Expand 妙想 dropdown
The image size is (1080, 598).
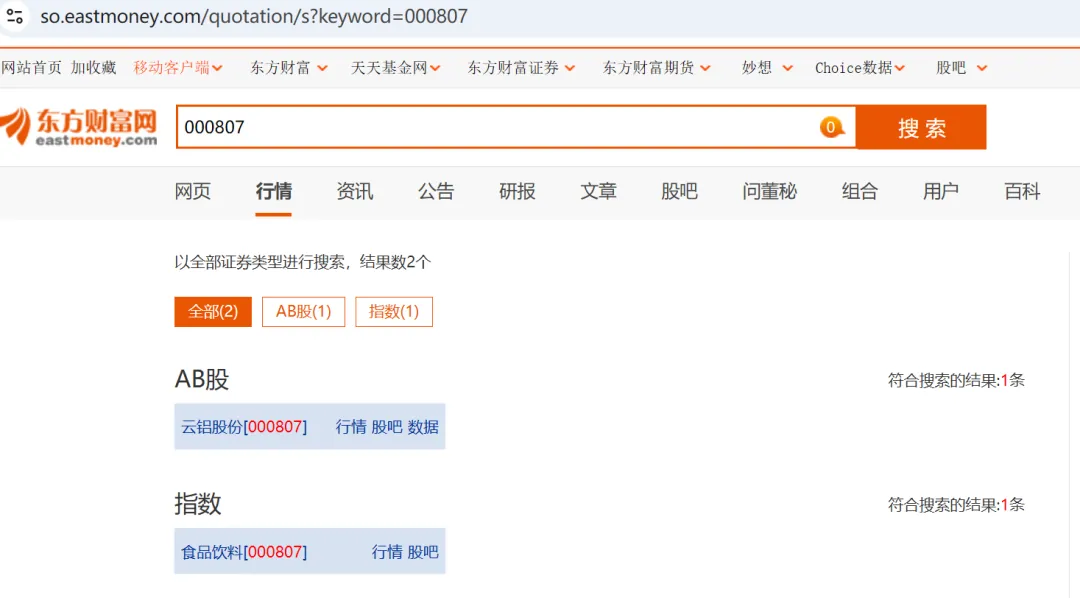(x=767, y=68)
